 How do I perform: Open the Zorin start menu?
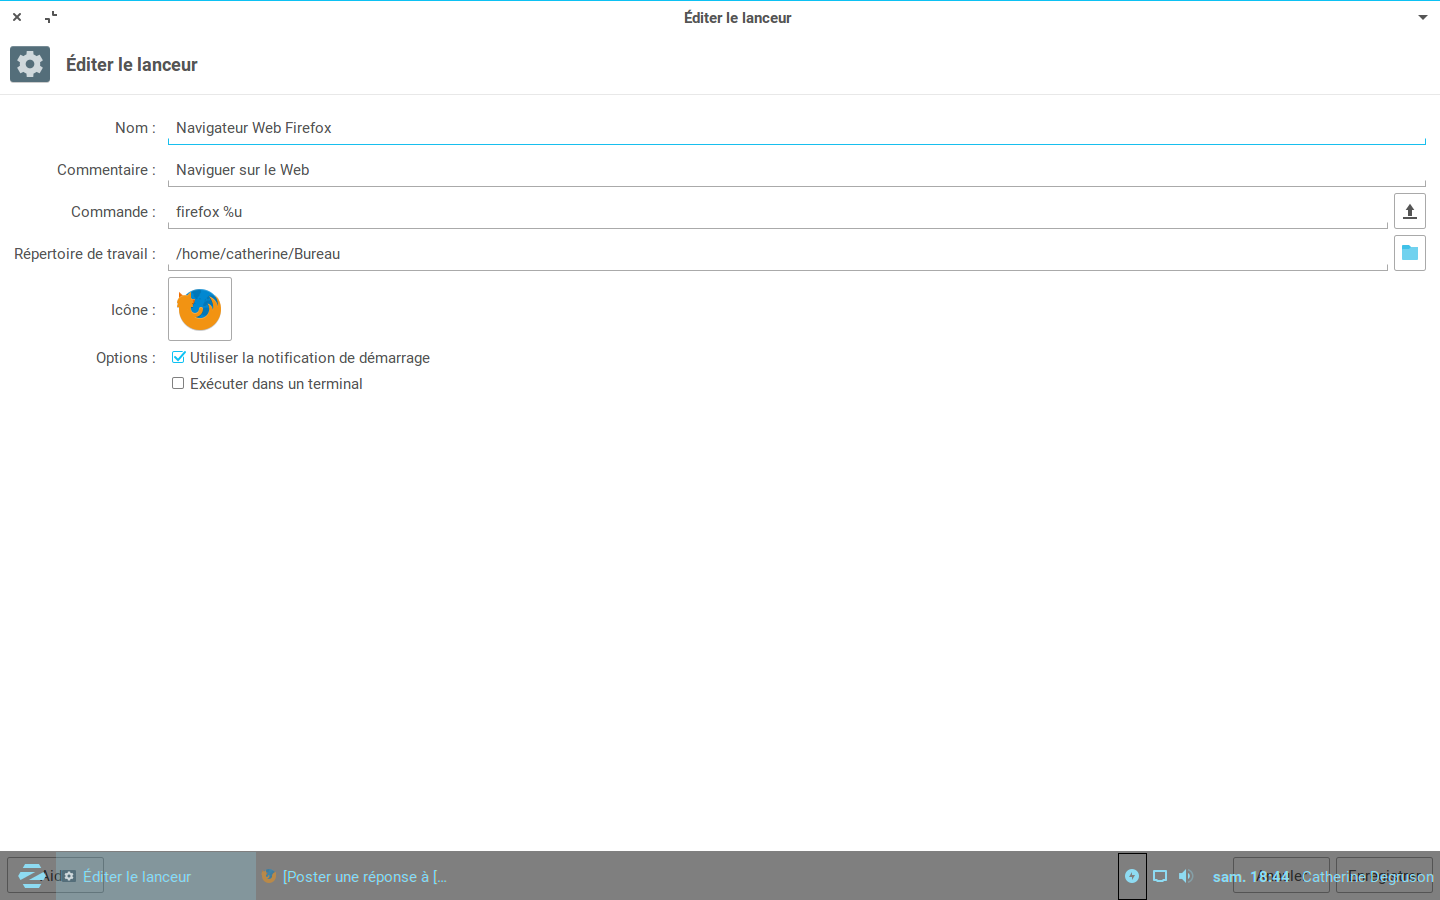(x=31, y=876)
